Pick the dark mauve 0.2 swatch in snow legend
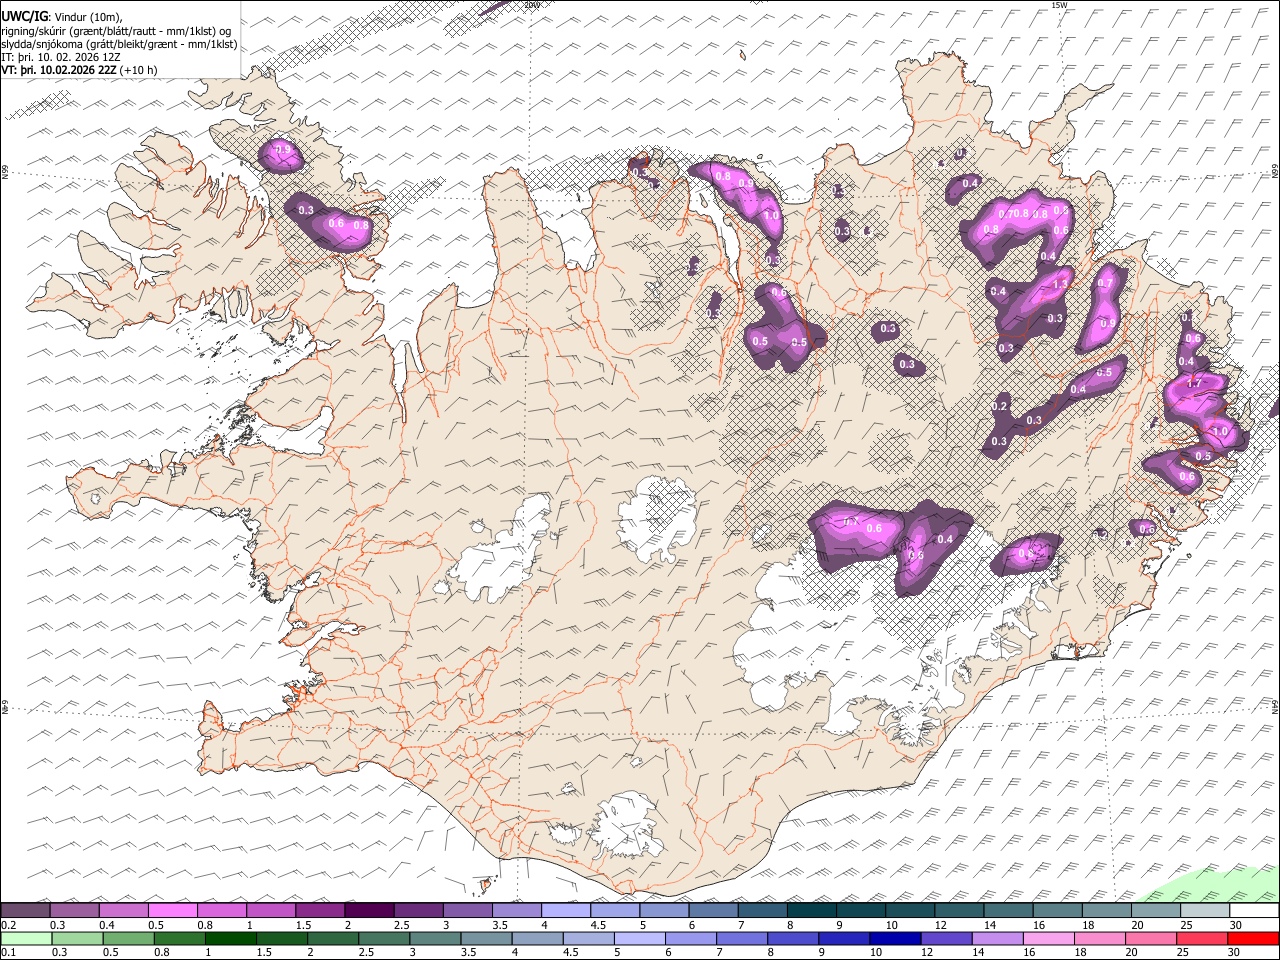 pyautogui.click(x=25, y=911)
